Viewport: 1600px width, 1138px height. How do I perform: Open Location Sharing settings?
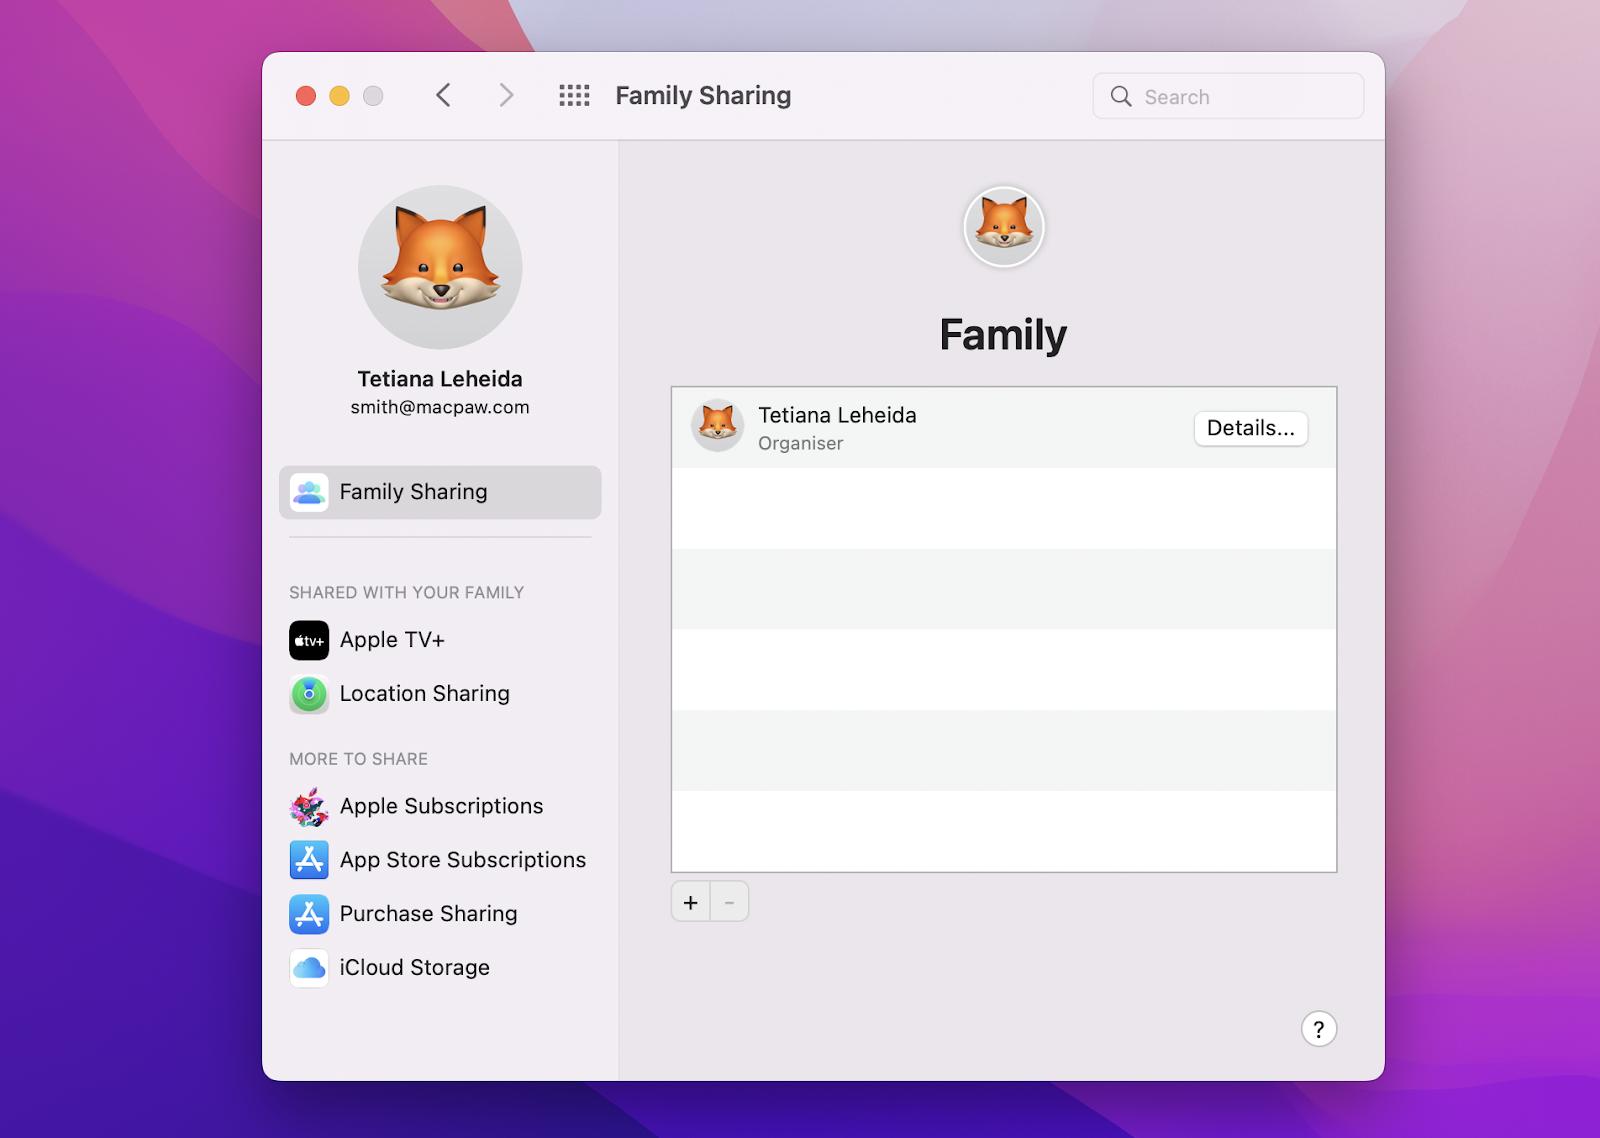(x=440, y=694)
